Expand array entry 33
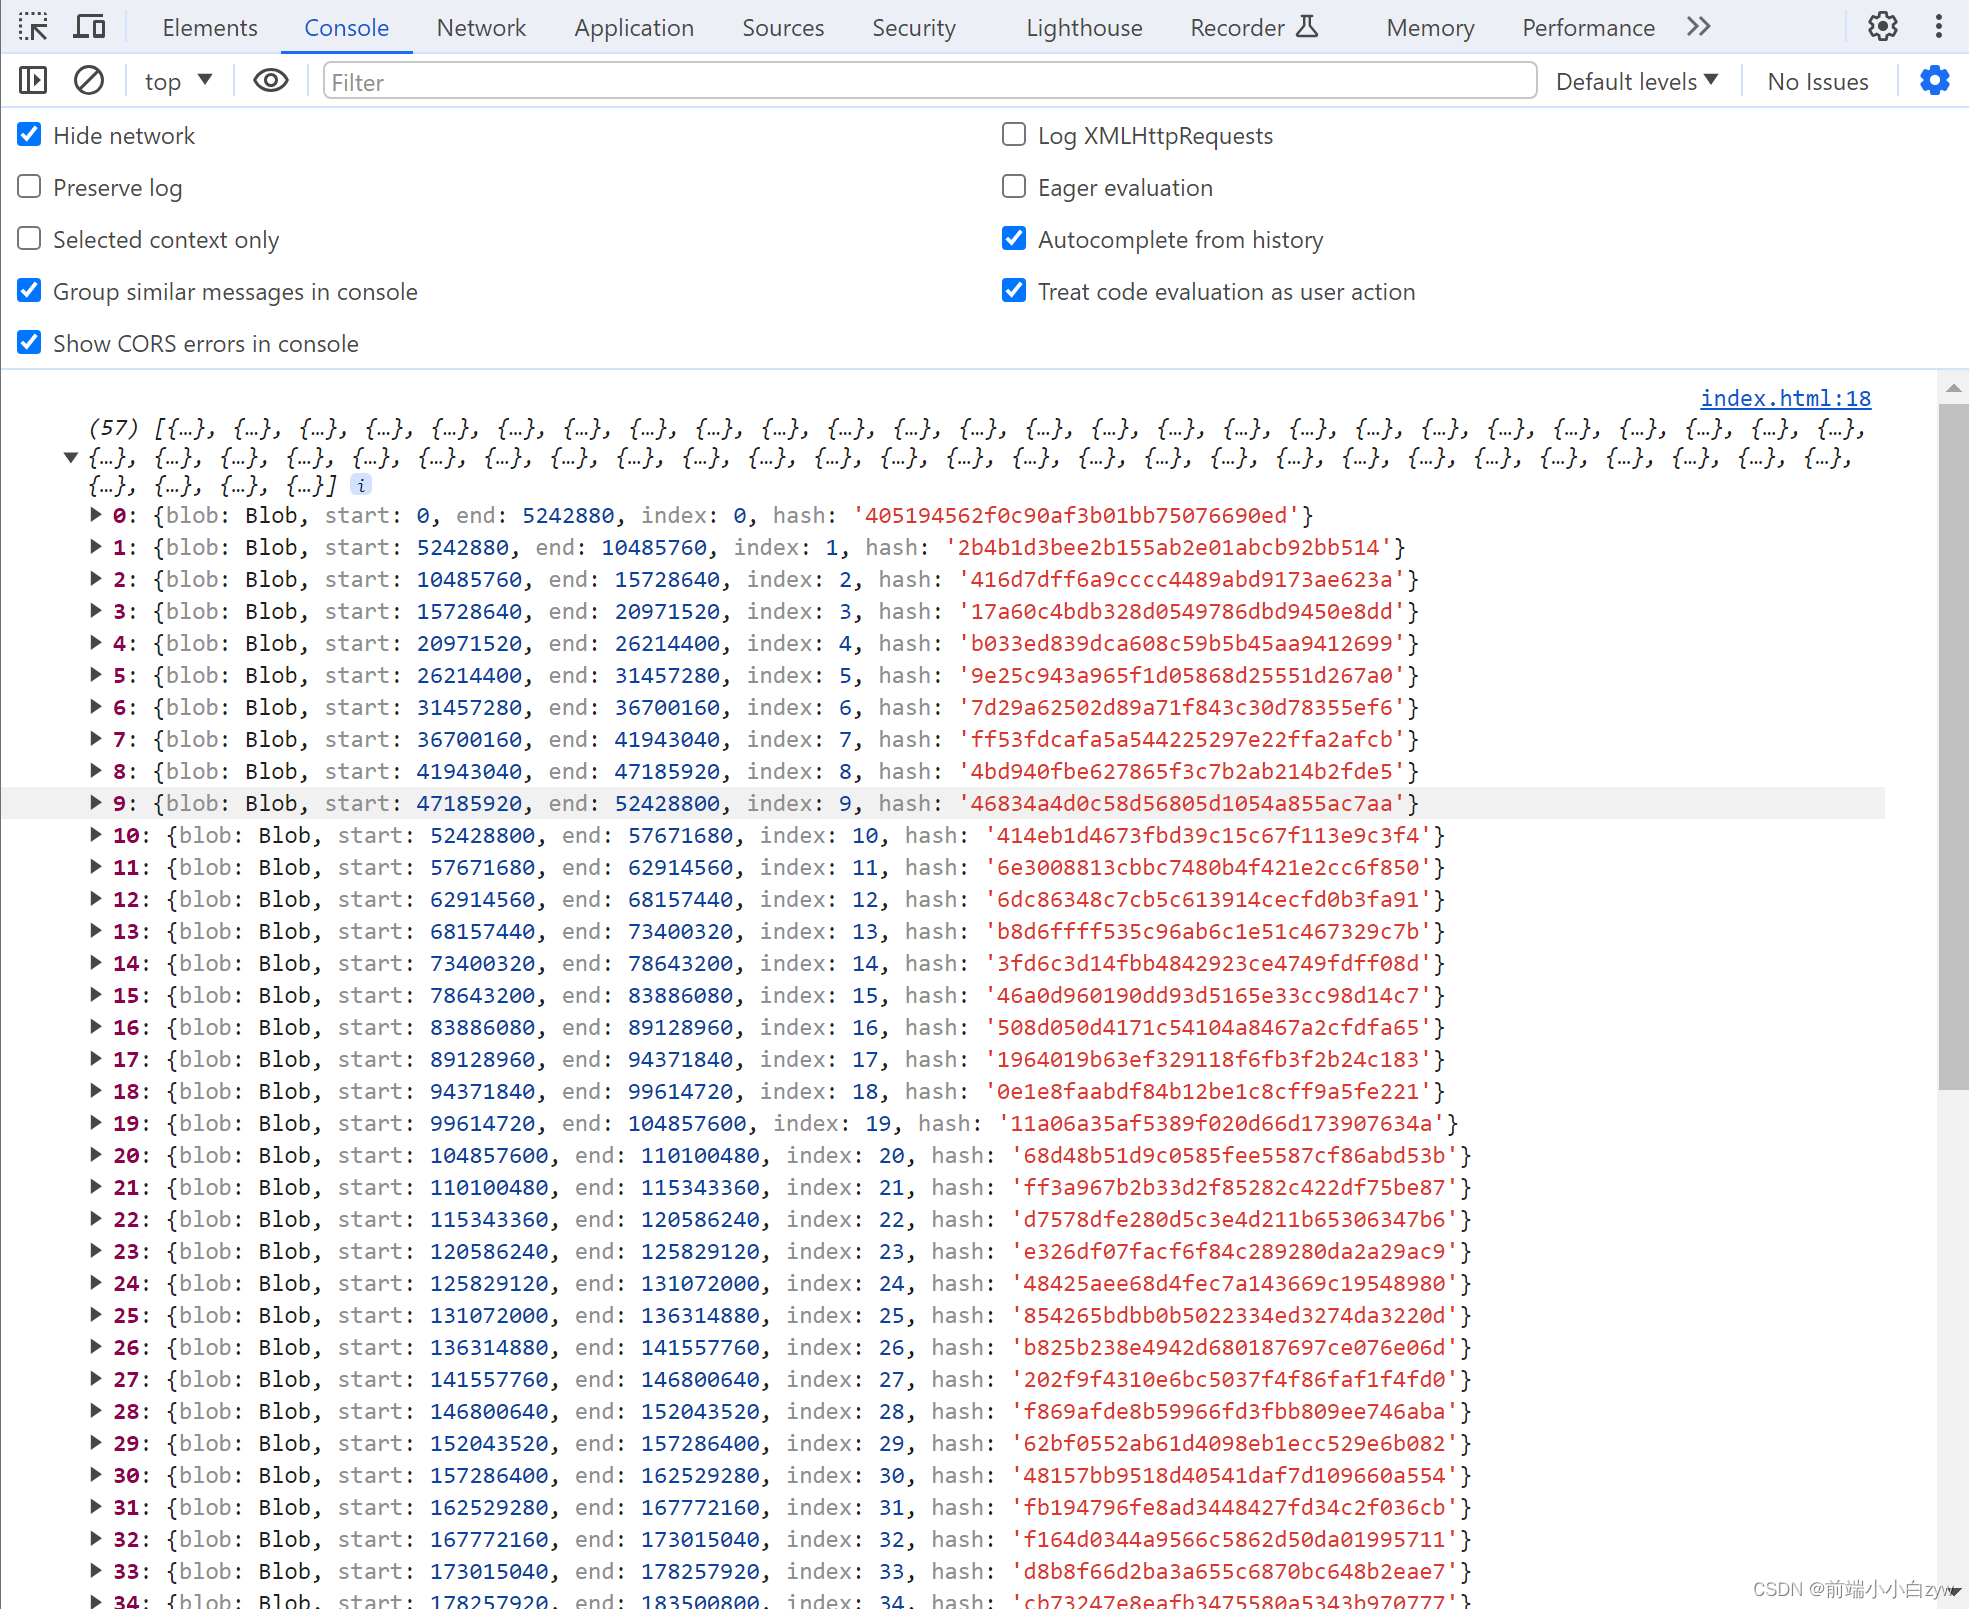 point(96,1571)
